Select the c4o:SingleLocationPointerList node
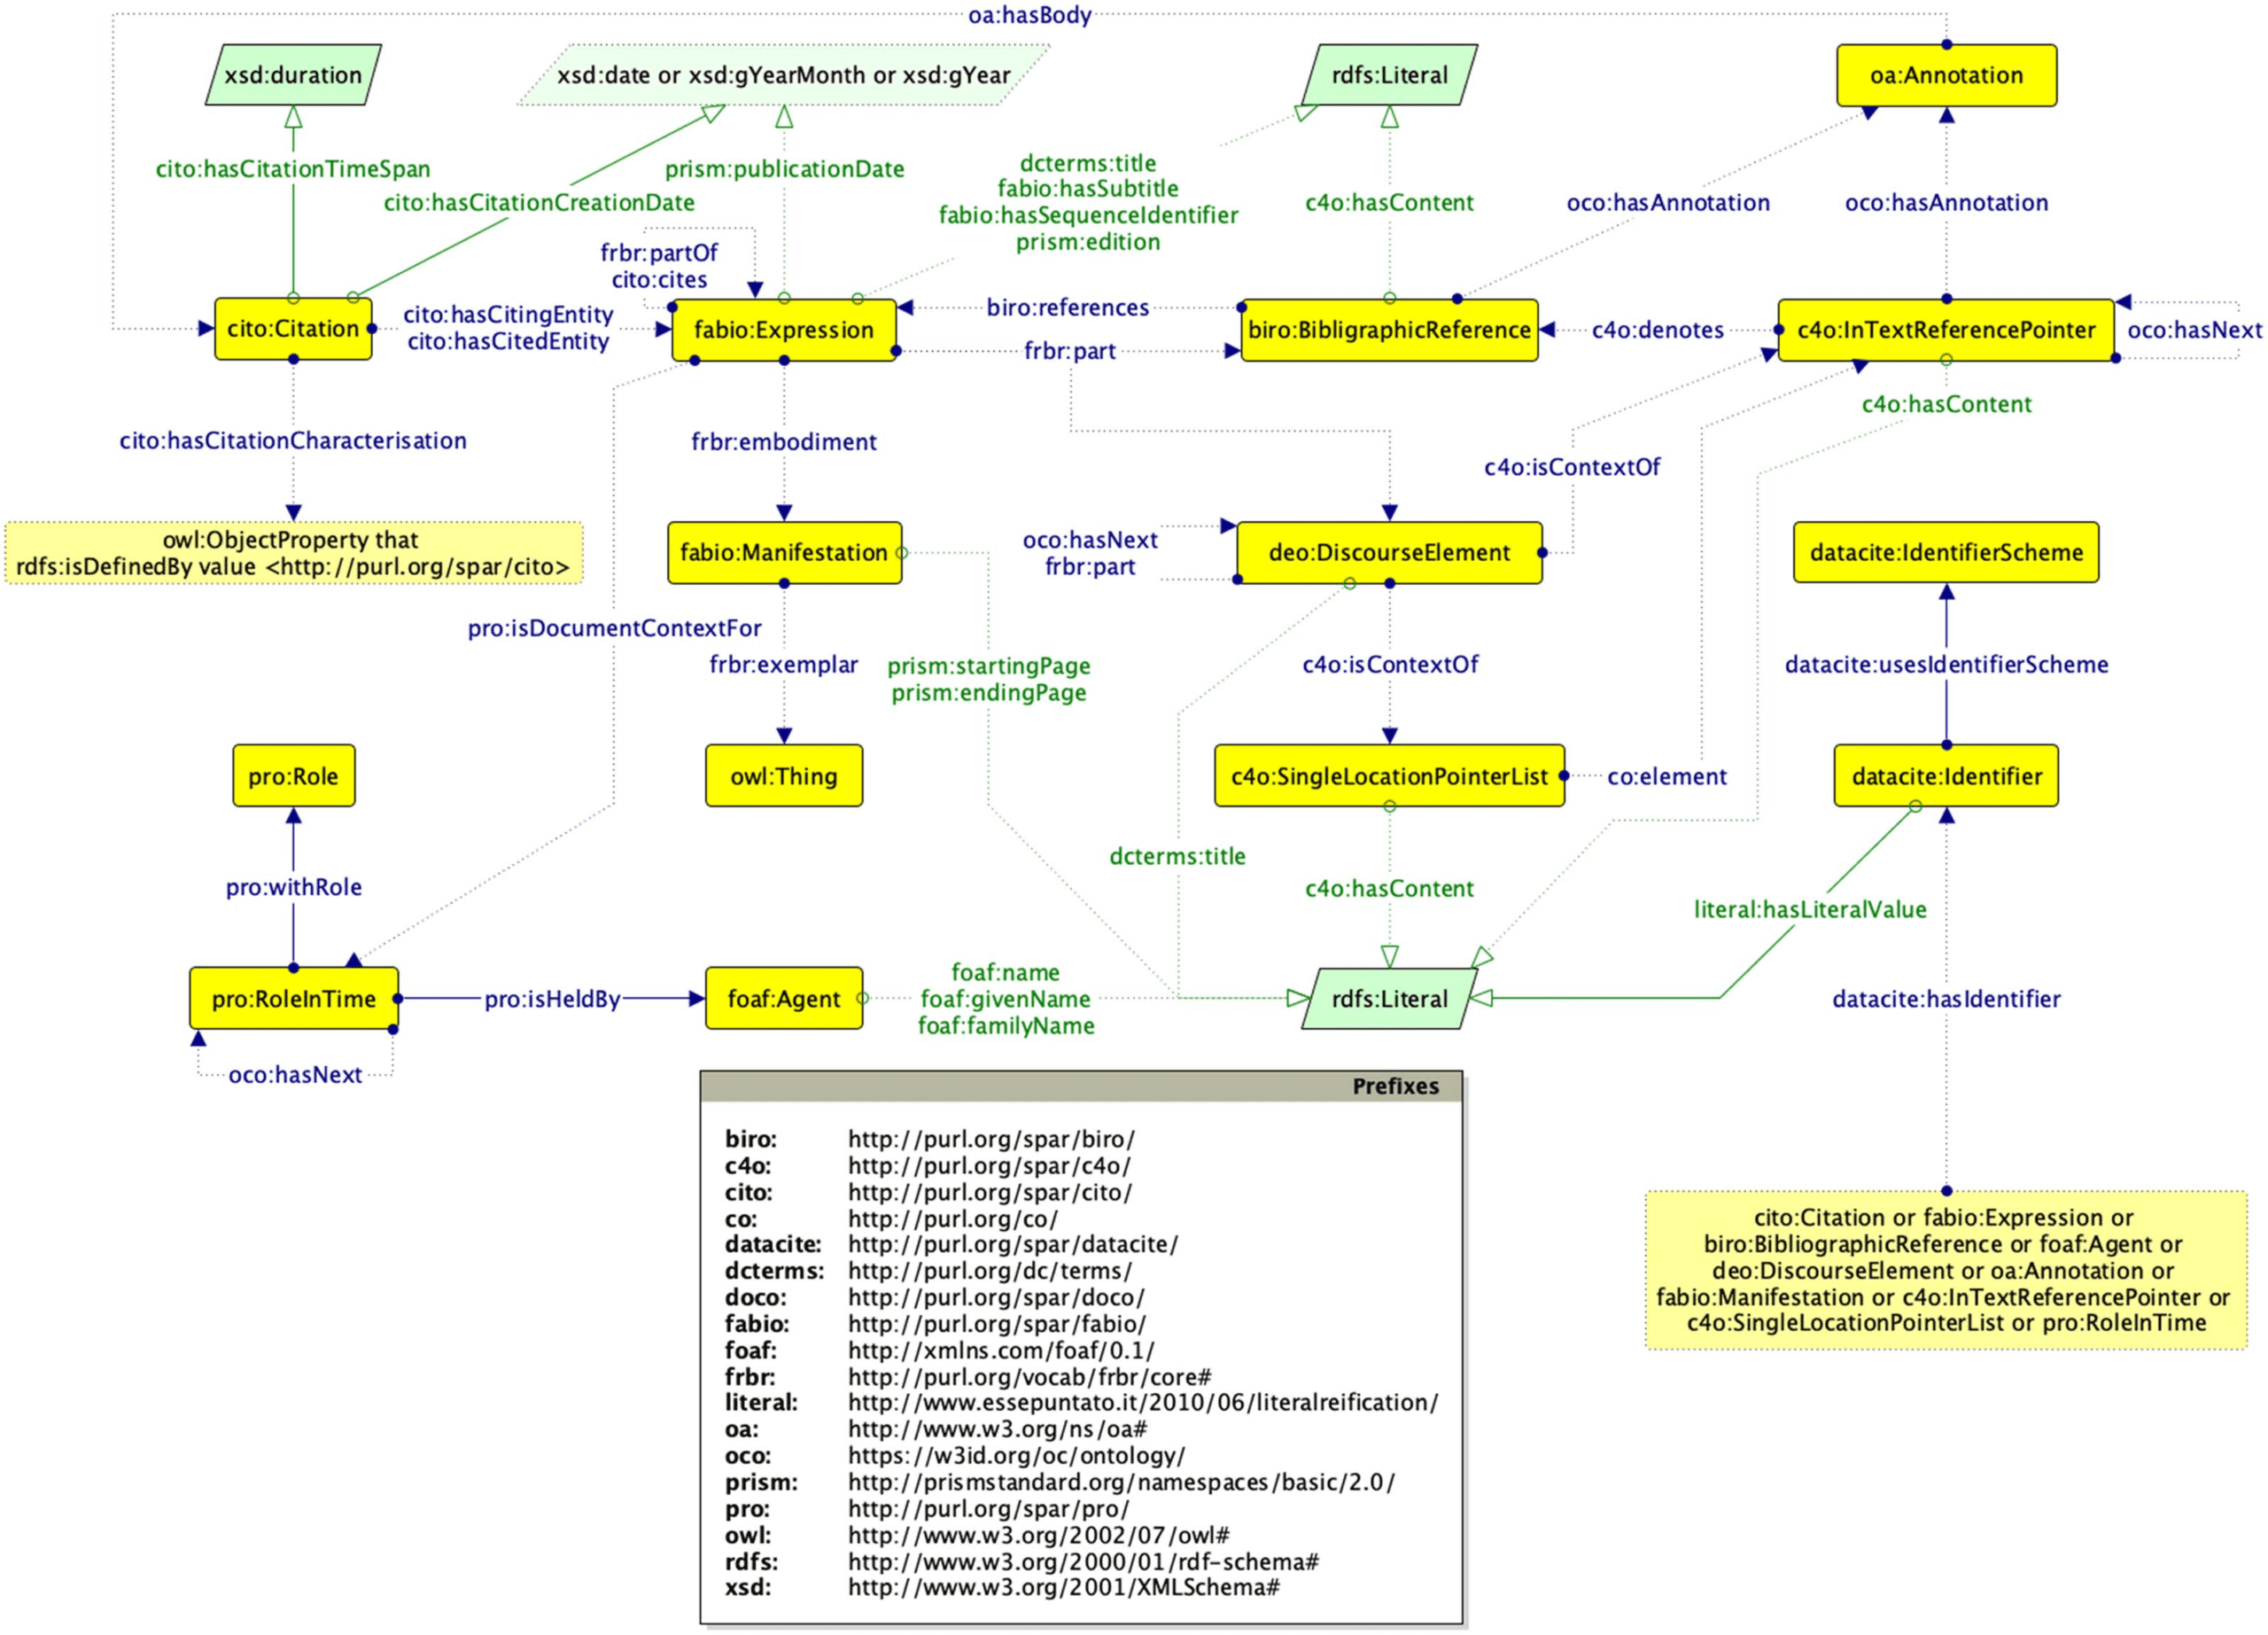2268x1635 pixels. click(x=1389, y=776)
